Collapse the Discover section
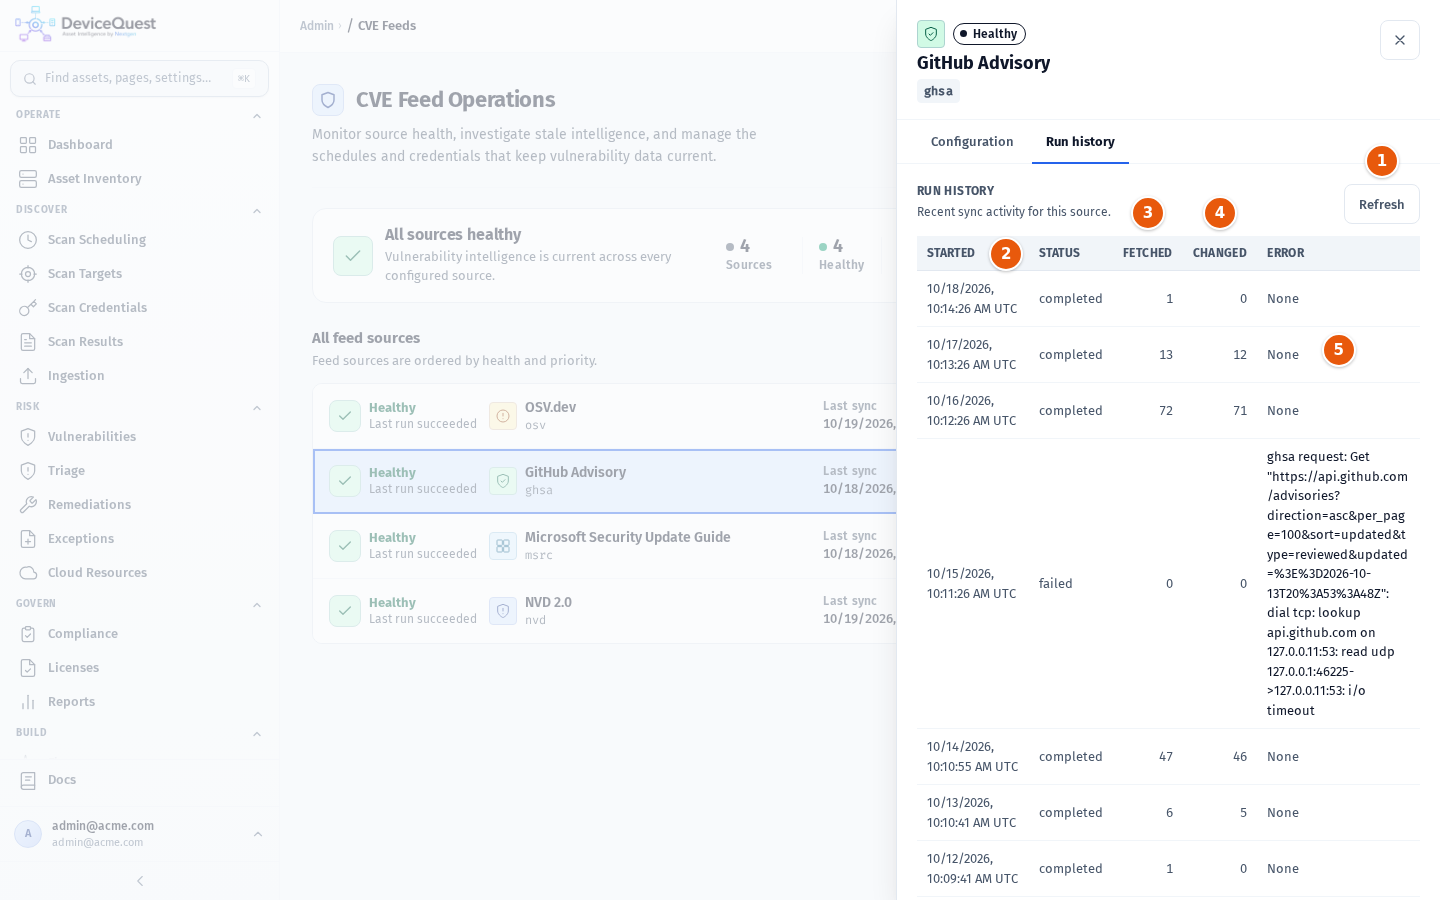The image size is (1440, 900). click(257, 211)
